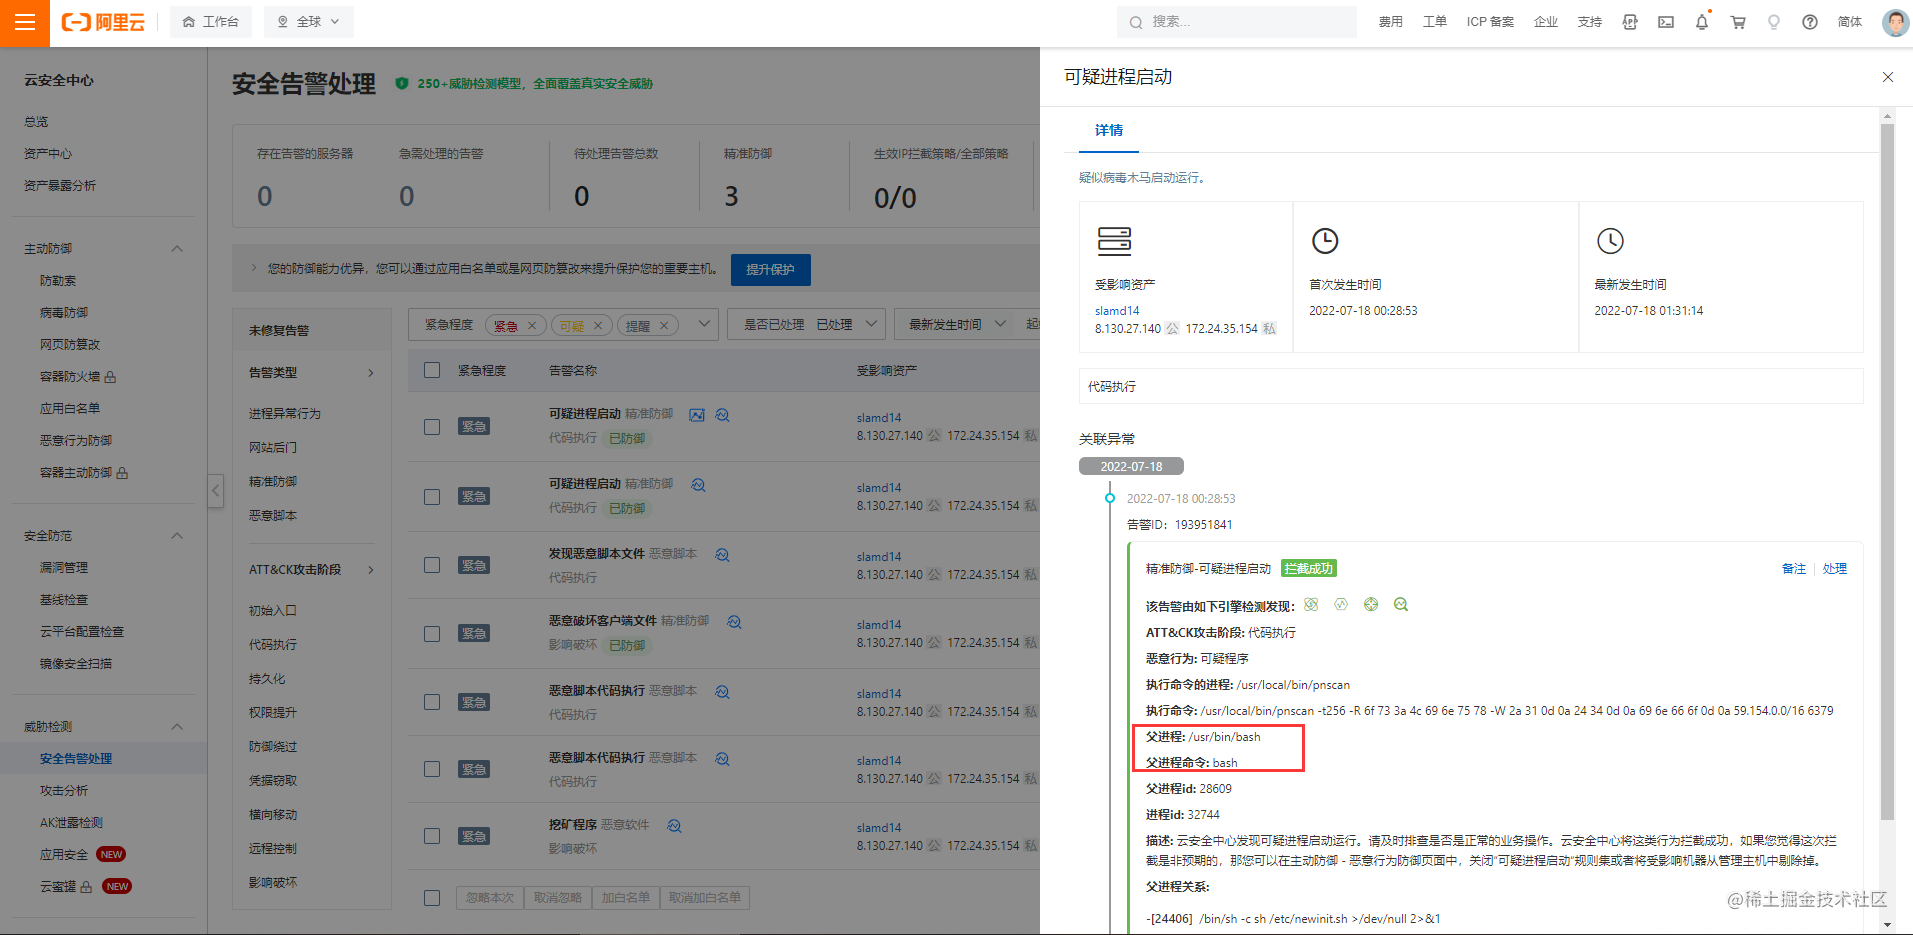Click the 加白名单 button
The image size is (1913, 935).
click(x=626, y=897)
